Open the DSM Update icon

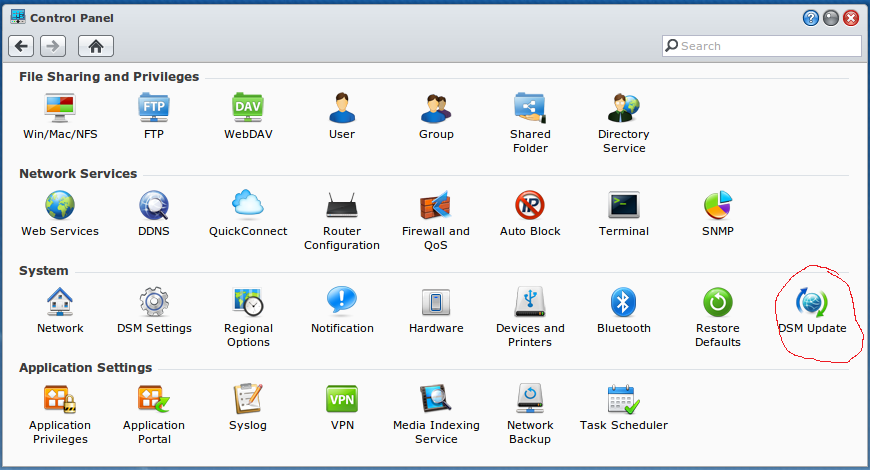812,303
